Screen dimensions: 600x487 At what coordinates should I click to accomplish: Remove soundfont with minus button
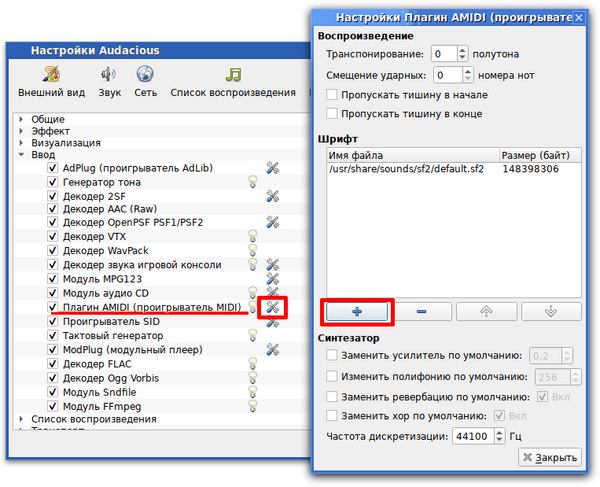coord(421,312)
